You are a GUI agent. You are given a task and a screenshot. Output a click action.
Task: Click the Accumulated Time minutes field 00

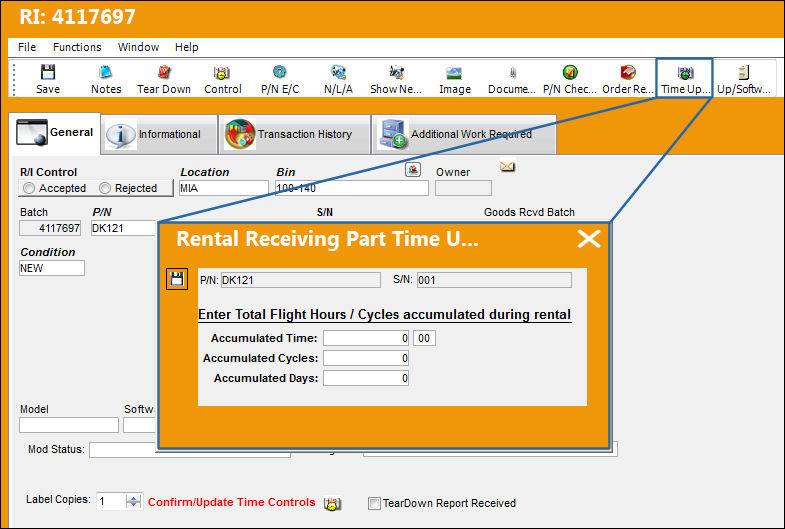coord(424,338)
